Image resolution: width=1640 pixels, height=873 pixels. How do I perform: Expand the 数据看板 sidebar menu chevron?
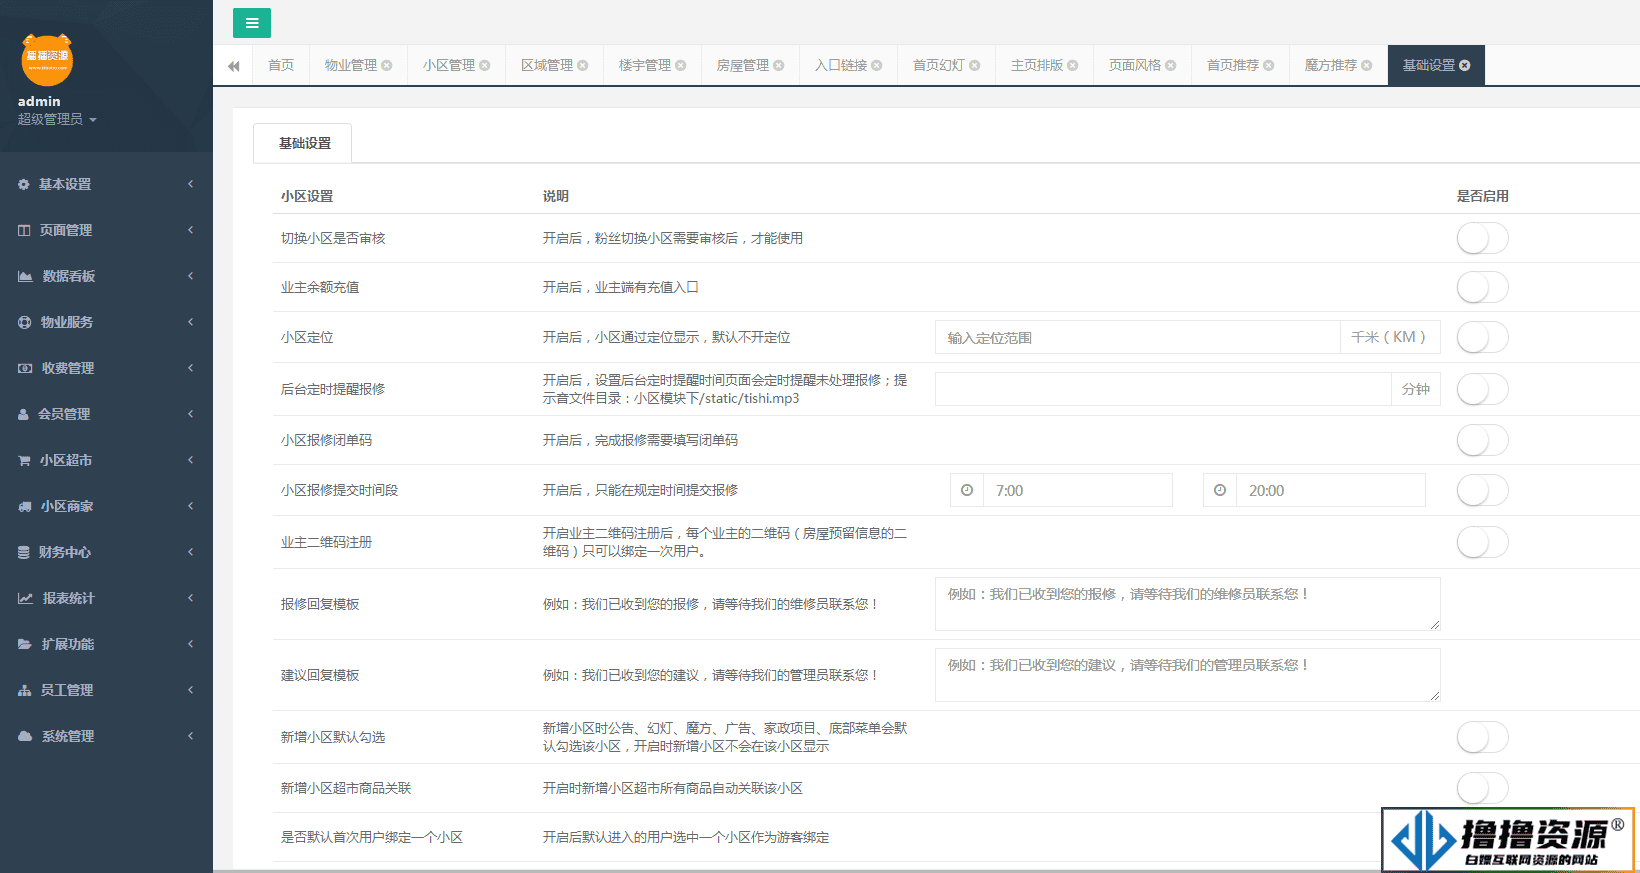point(190,276)
